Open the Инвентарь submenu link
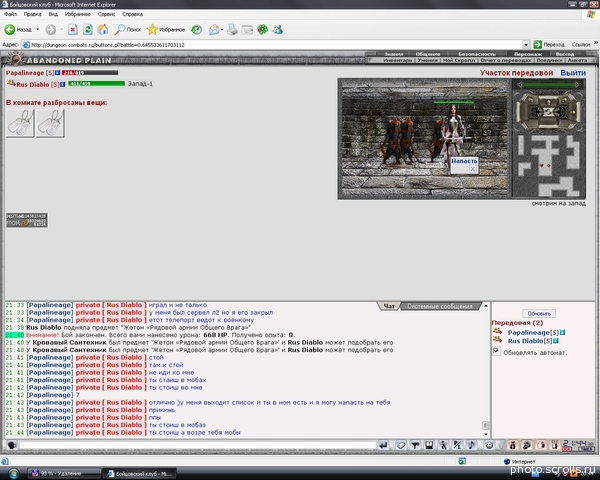 (398, 60)
